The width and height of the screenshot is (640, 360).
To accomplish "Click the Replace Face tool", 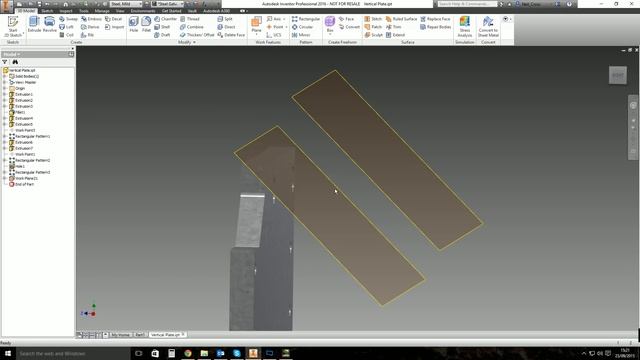I will tap(435, 19).
